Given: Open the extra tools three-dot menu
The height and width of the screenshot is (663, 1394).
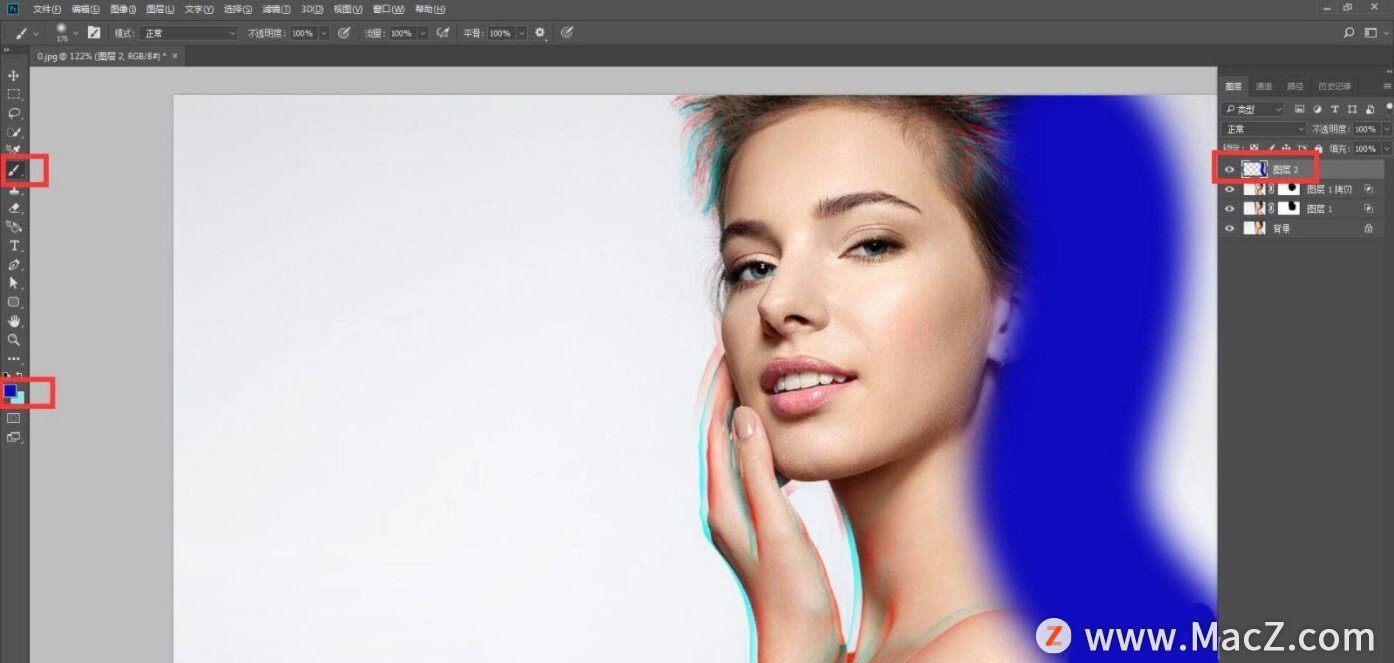Looking at the screenshot, I should 14,358.
